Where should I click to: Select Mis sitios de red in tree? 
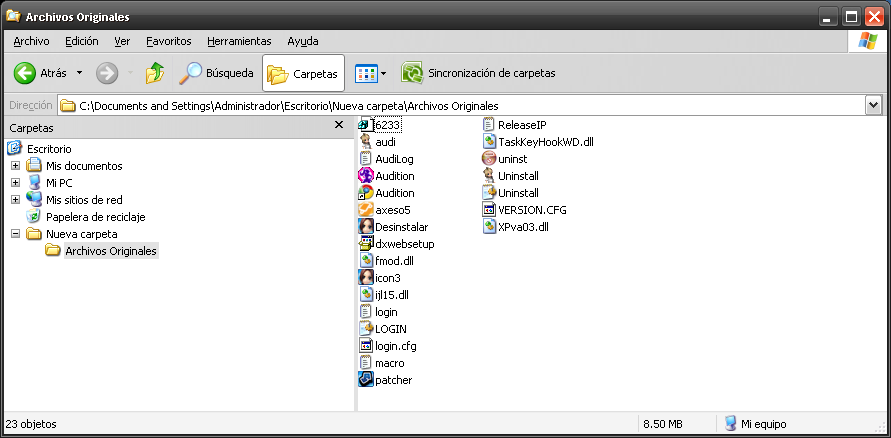coord(84,200)
